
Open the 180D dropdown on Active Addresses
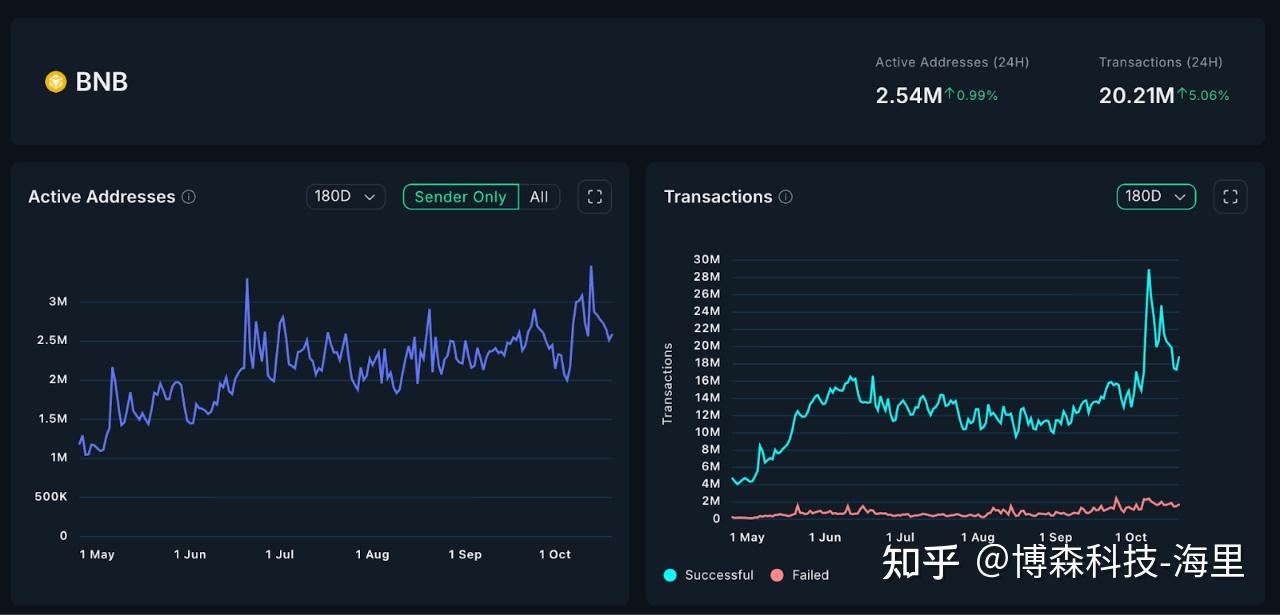tap(345, 197)
